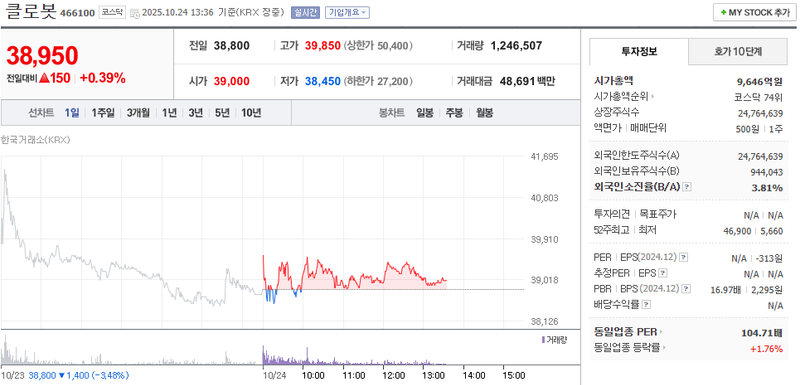Click the 코스닥 market label
Image resolution: width=800 pixels, height=385 pixels.
click(x=112, y=13)
